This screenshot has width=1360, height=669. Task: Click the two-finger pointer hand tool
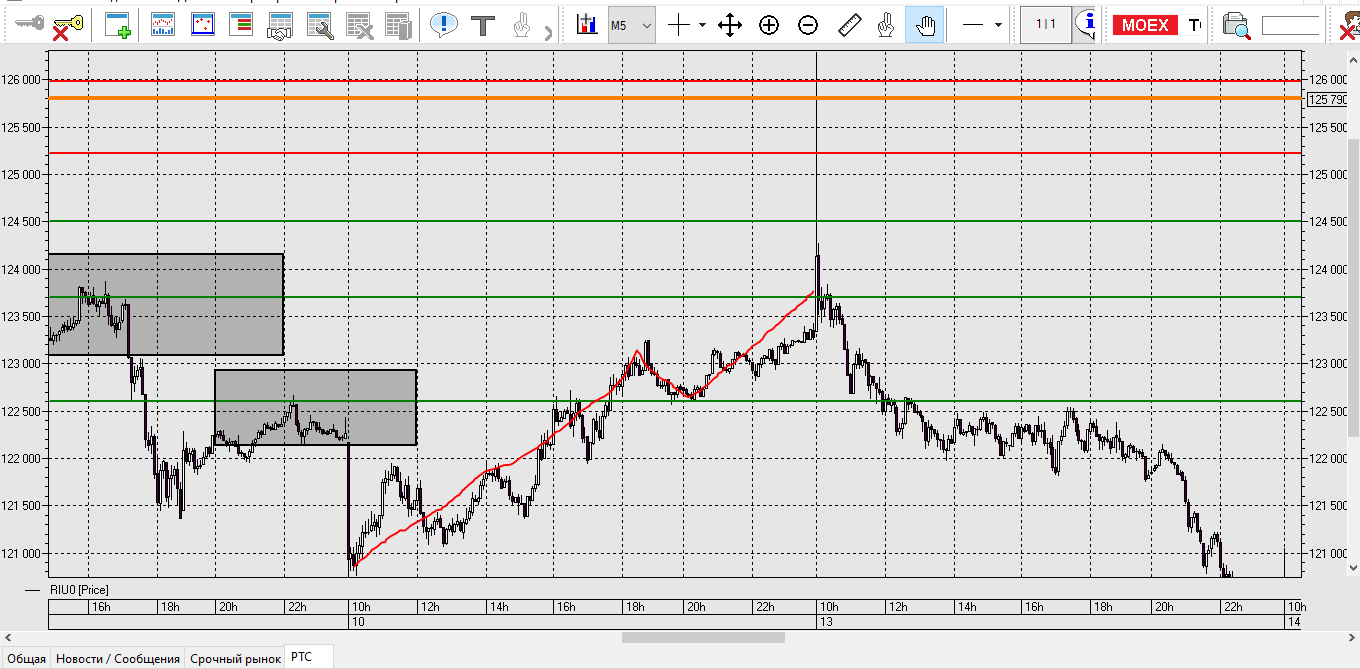point(885,25)
